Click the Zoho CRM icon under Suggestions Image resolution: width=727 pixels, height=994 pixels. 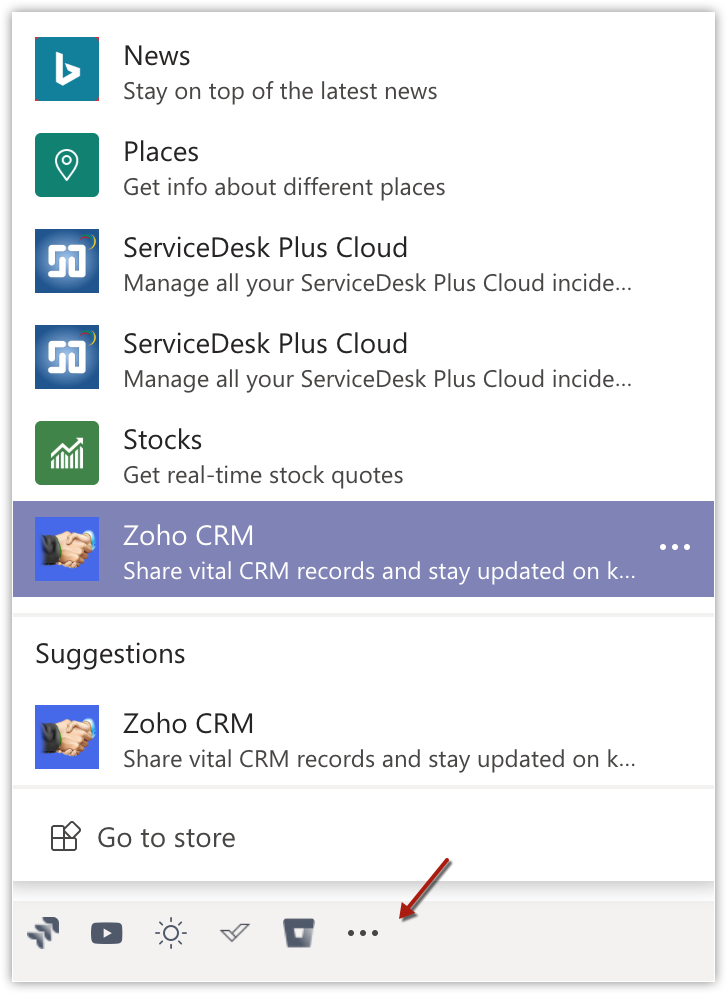67,737
